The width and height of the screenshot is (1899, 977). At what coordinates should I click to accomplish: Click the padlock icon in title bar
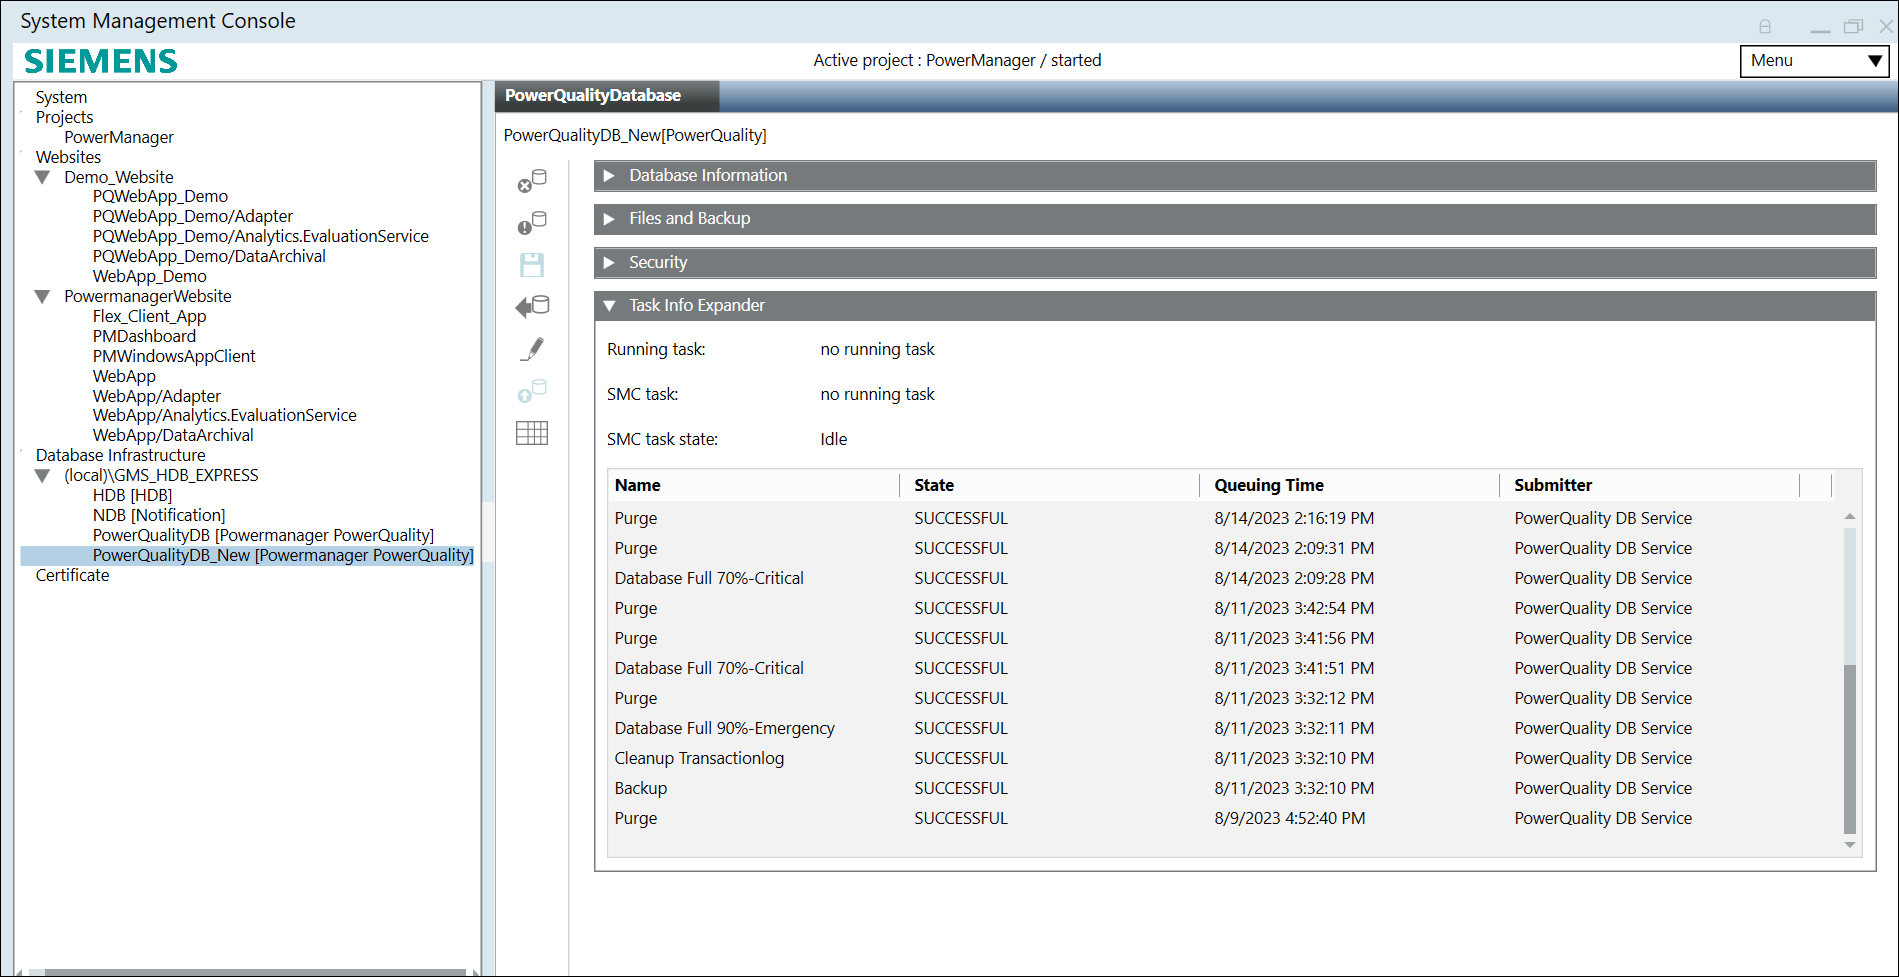(x=1765, y=27)
